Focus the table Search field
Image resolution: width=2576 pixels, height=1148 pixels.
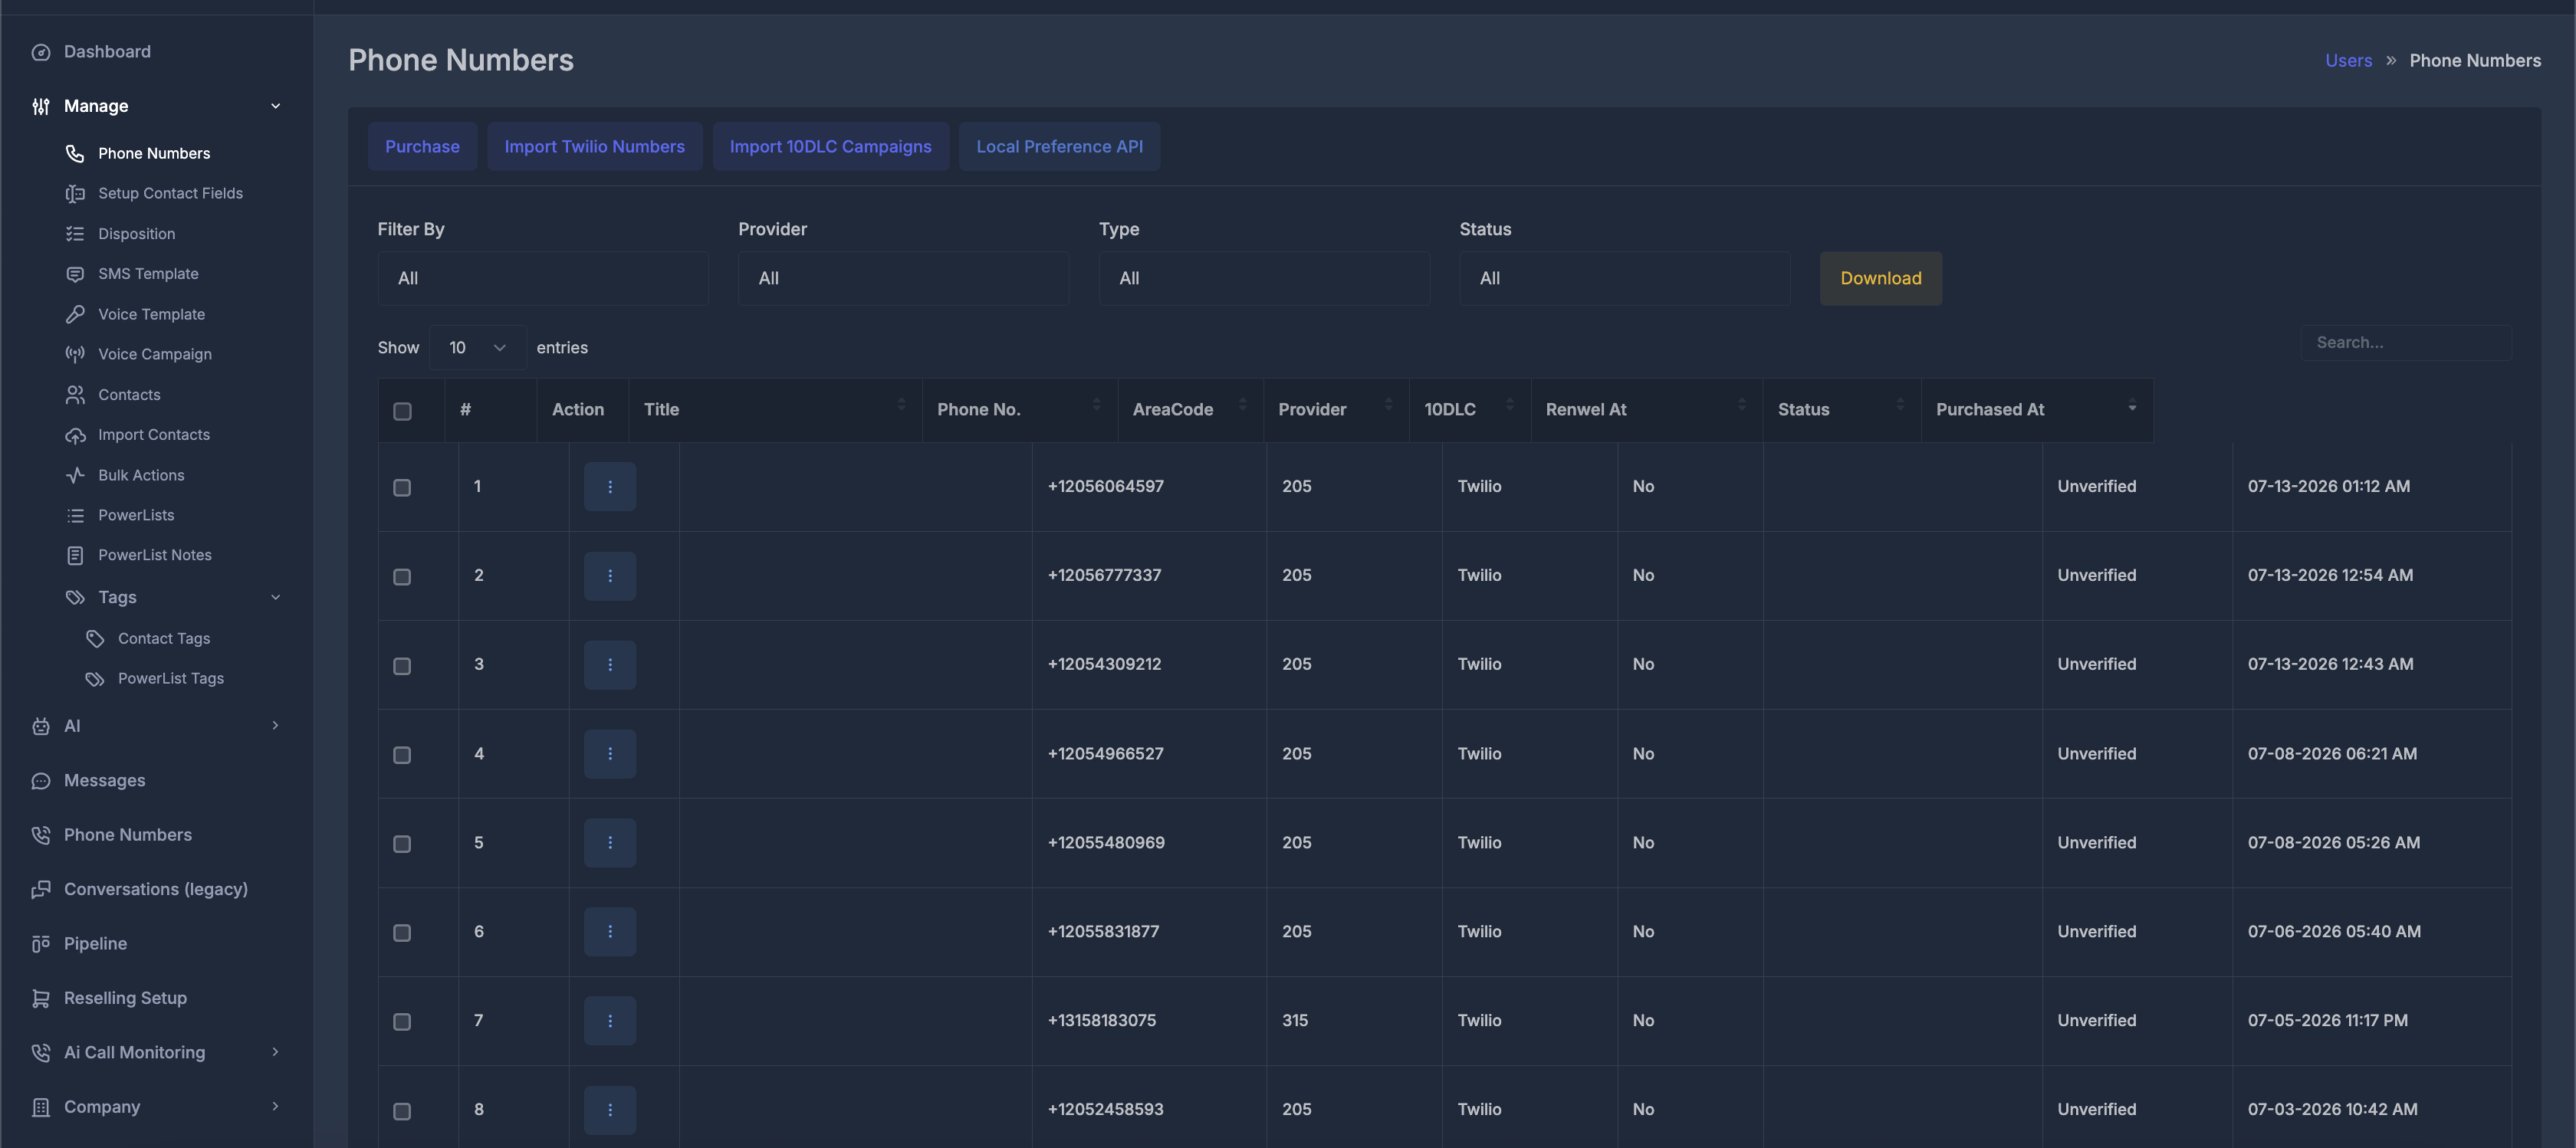point(2406,342)
